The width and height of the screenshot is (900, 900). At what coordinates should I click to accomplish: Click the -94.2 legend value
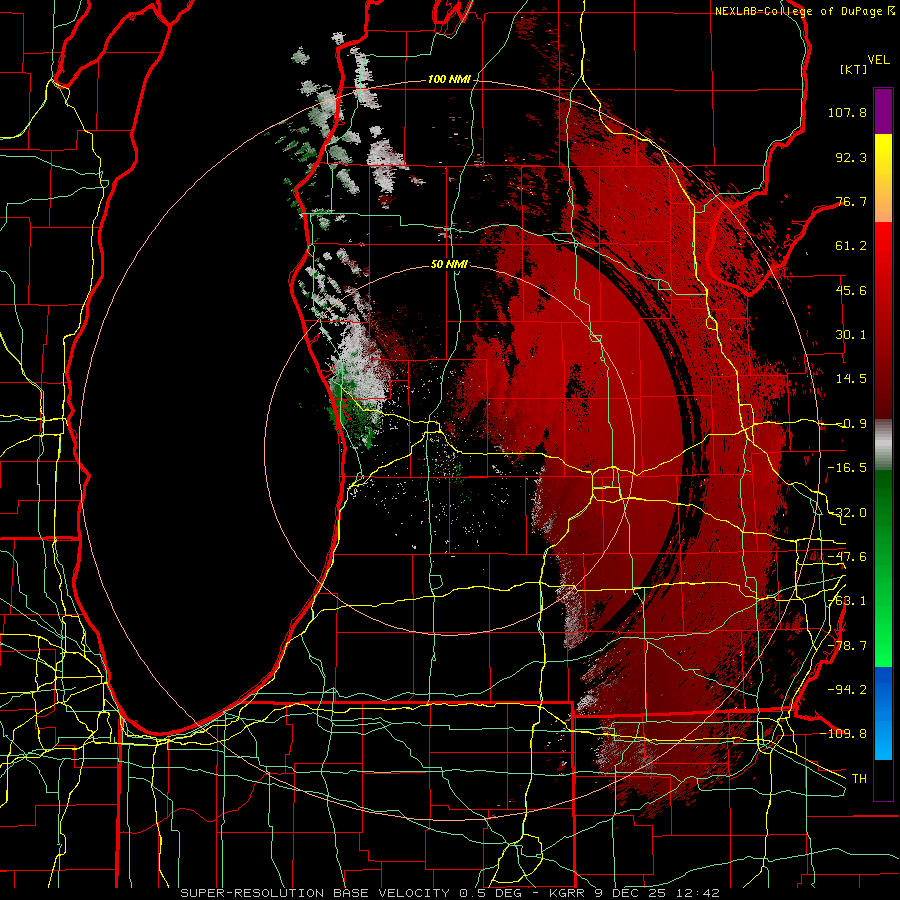(x=847, y=689)
